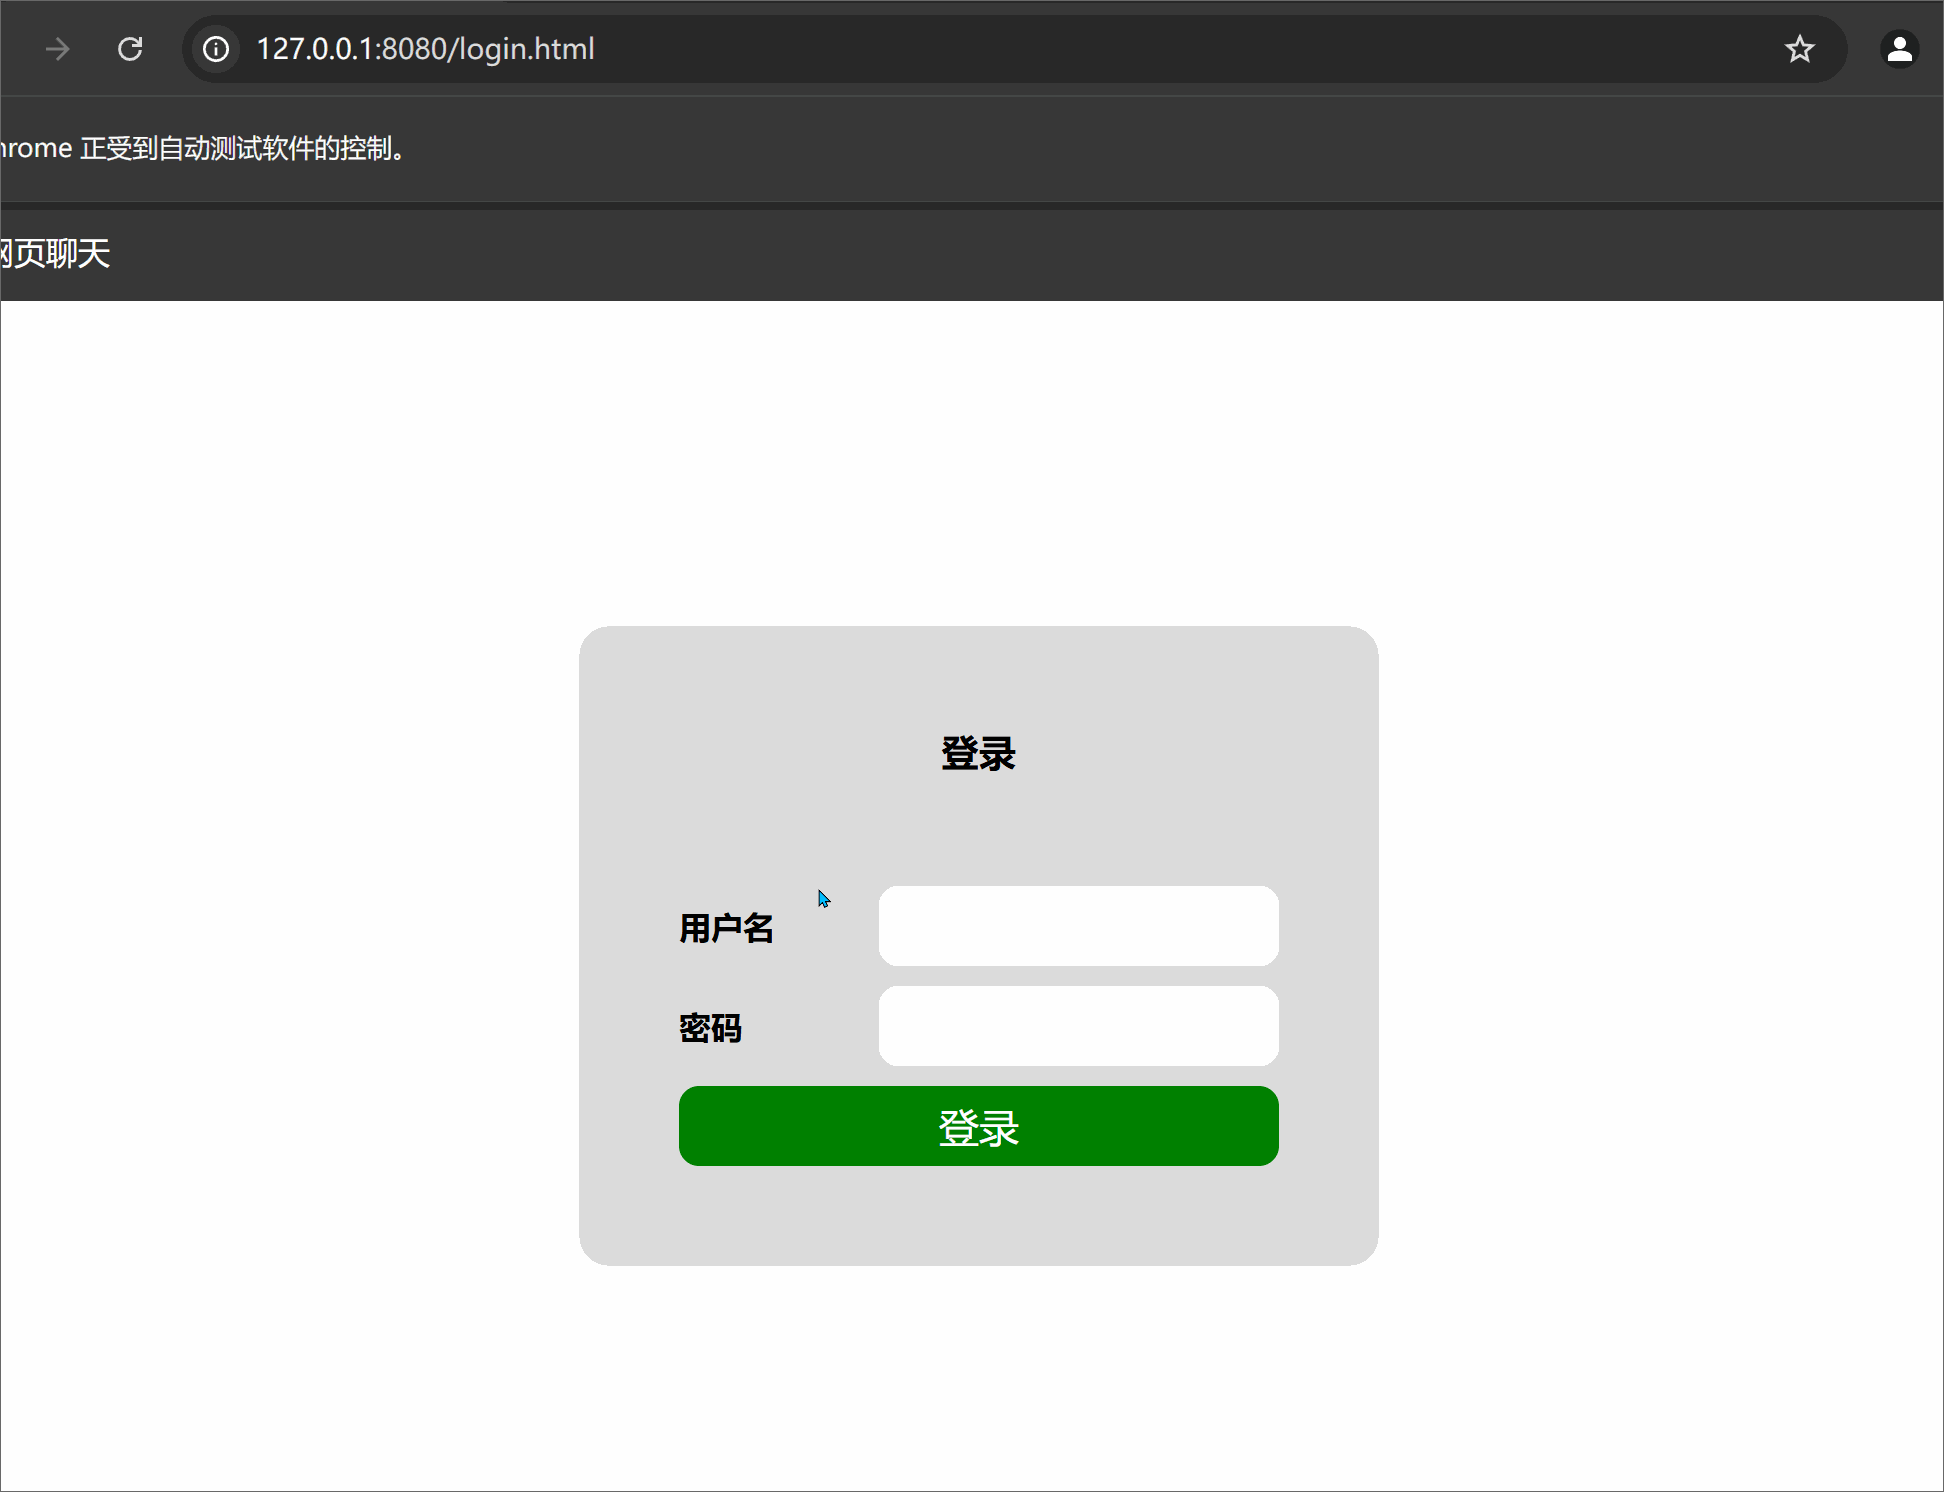The height and width of the screenshot is (1492, 1944).
Task: Click the bold 登录 heading
Action: (x=978, y=754)
